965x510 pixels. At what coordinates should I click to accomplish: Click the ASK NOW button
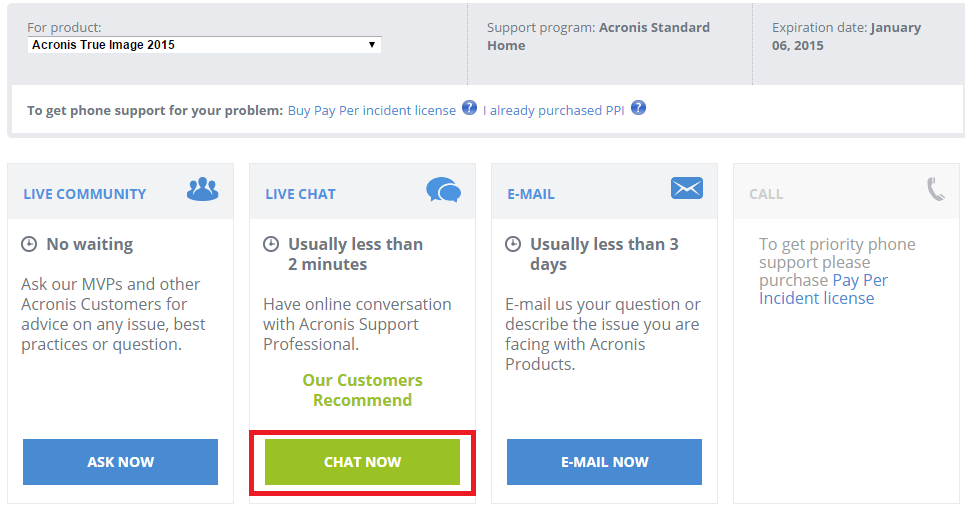point(121,462)
